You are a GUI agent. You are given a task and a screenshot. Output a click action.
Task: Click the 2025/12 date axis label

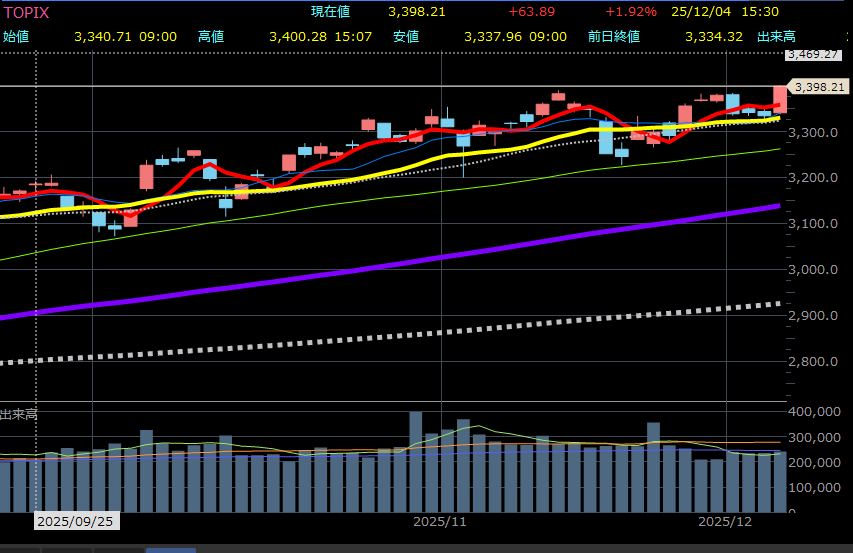pyautogui.click(x=725, y=521)
